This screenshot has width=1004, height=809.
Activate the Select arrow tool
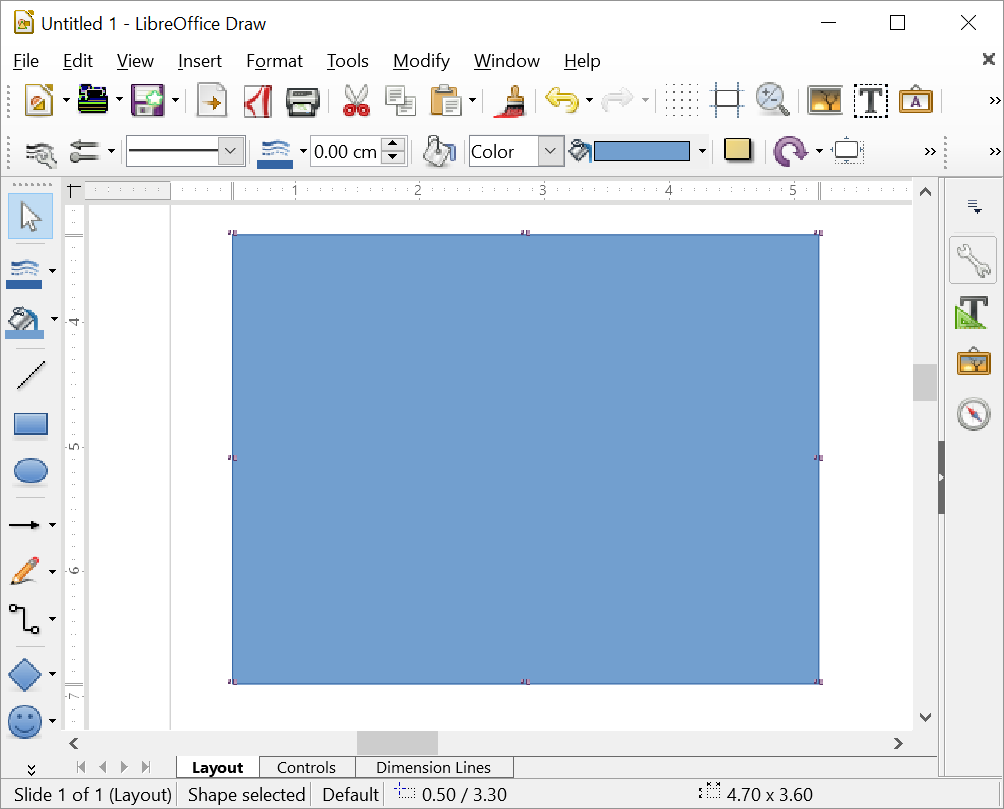[x=30, y=217]
